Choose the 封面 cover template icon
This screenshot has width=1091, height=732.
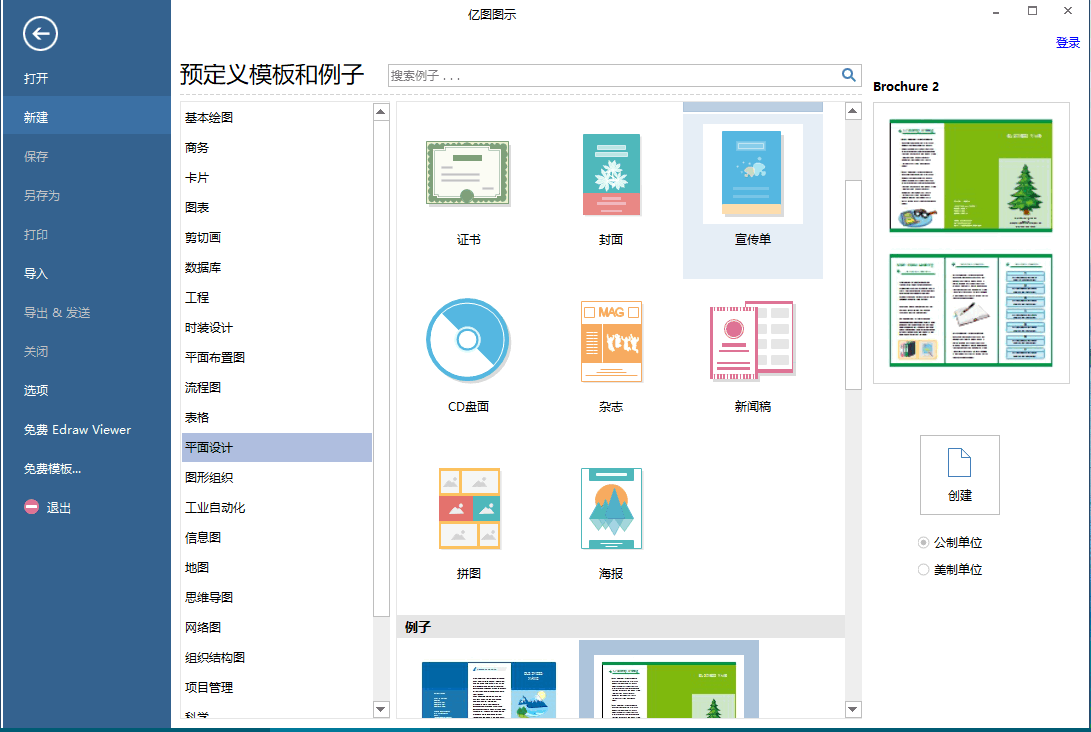tap(611, 175)
